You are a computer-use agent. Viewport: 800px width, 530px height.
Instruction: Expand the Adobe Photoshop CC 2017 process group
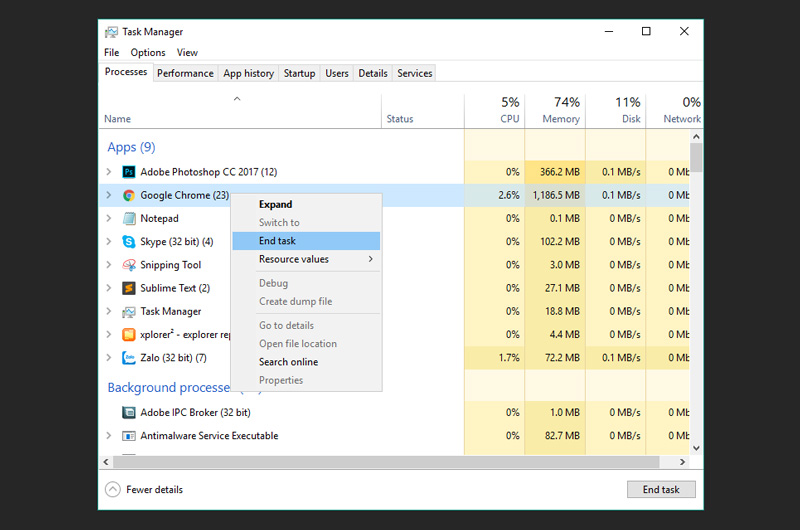pyautogui.click(x=109, y=172)
